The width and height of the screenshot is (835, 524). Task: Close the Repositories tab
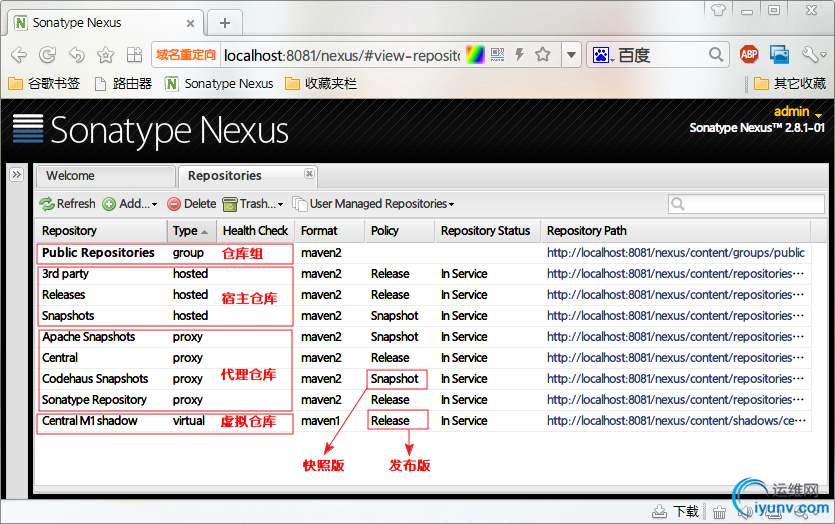[x=309, y=174]
